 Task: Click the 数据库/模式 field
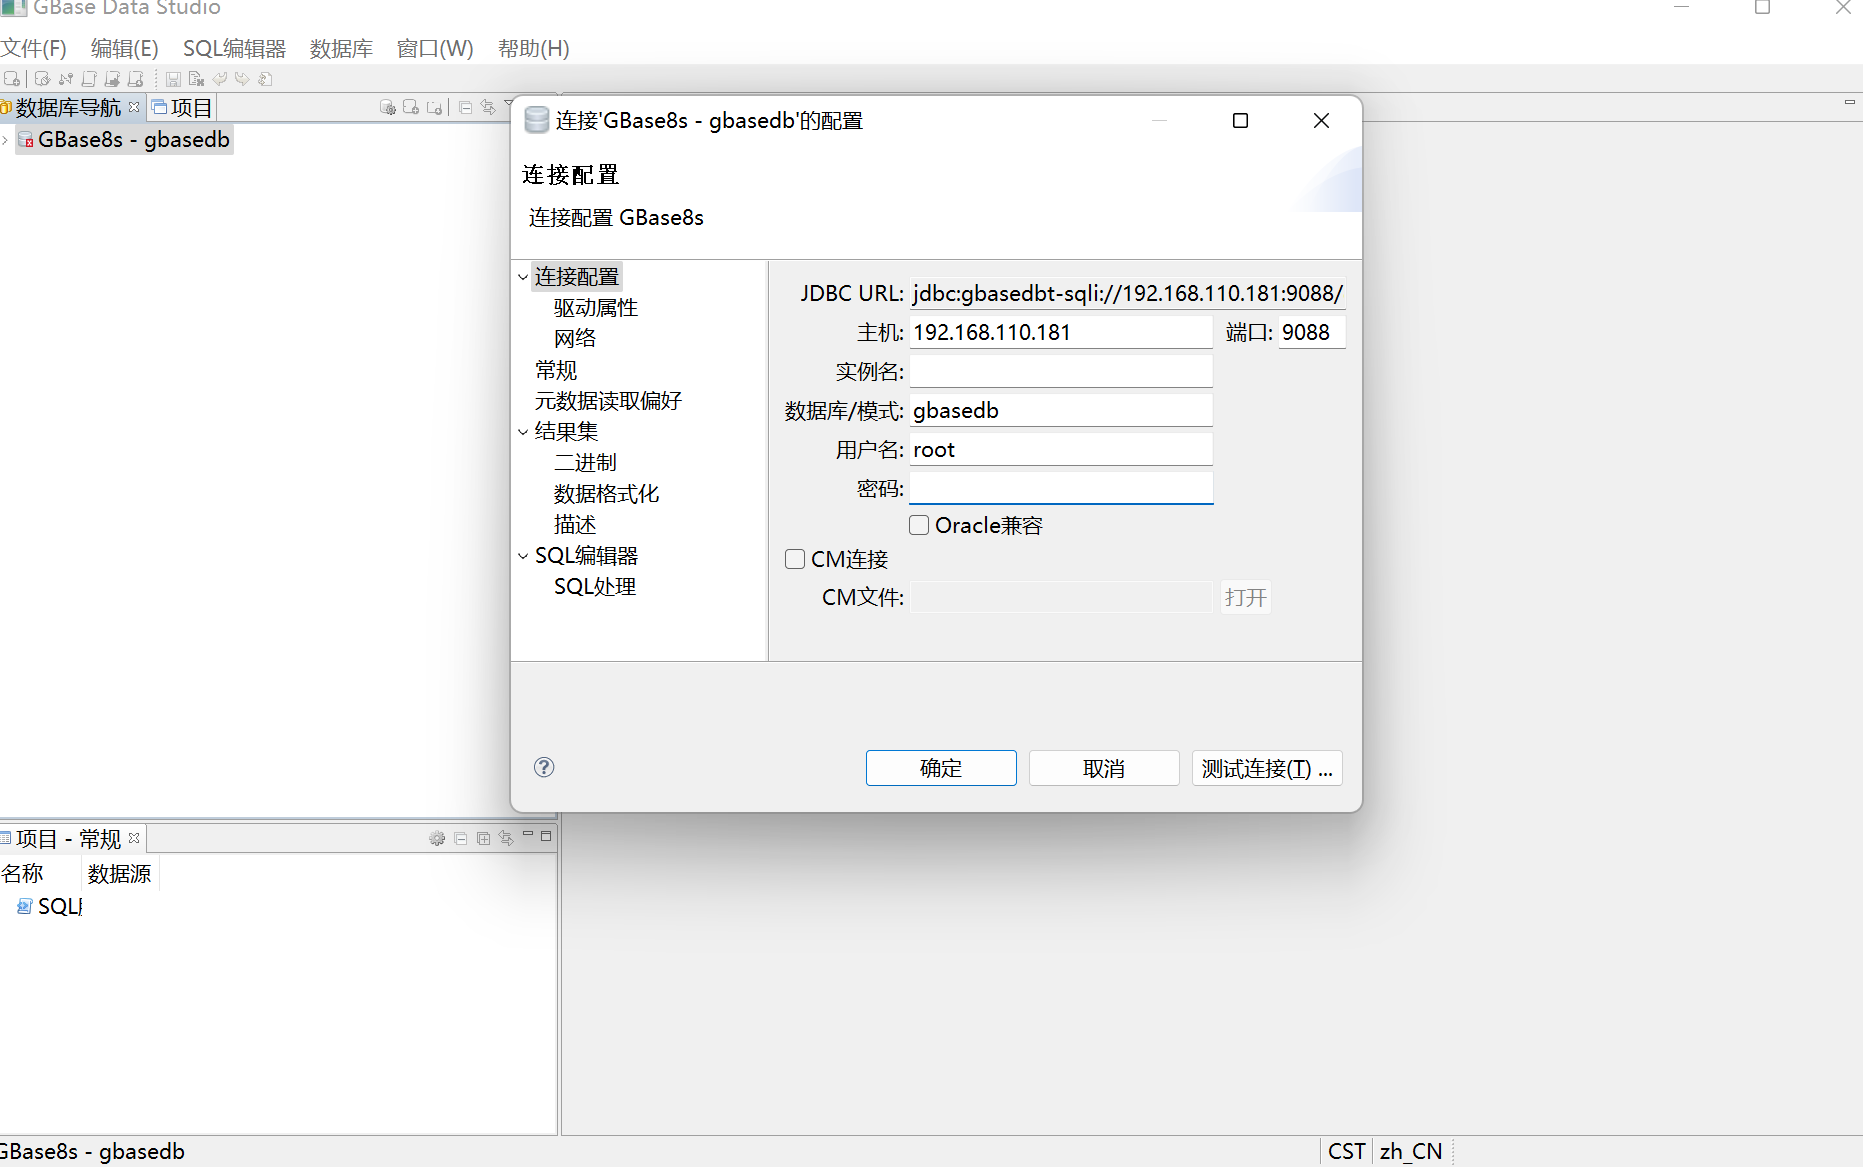tap(1061, 410)
